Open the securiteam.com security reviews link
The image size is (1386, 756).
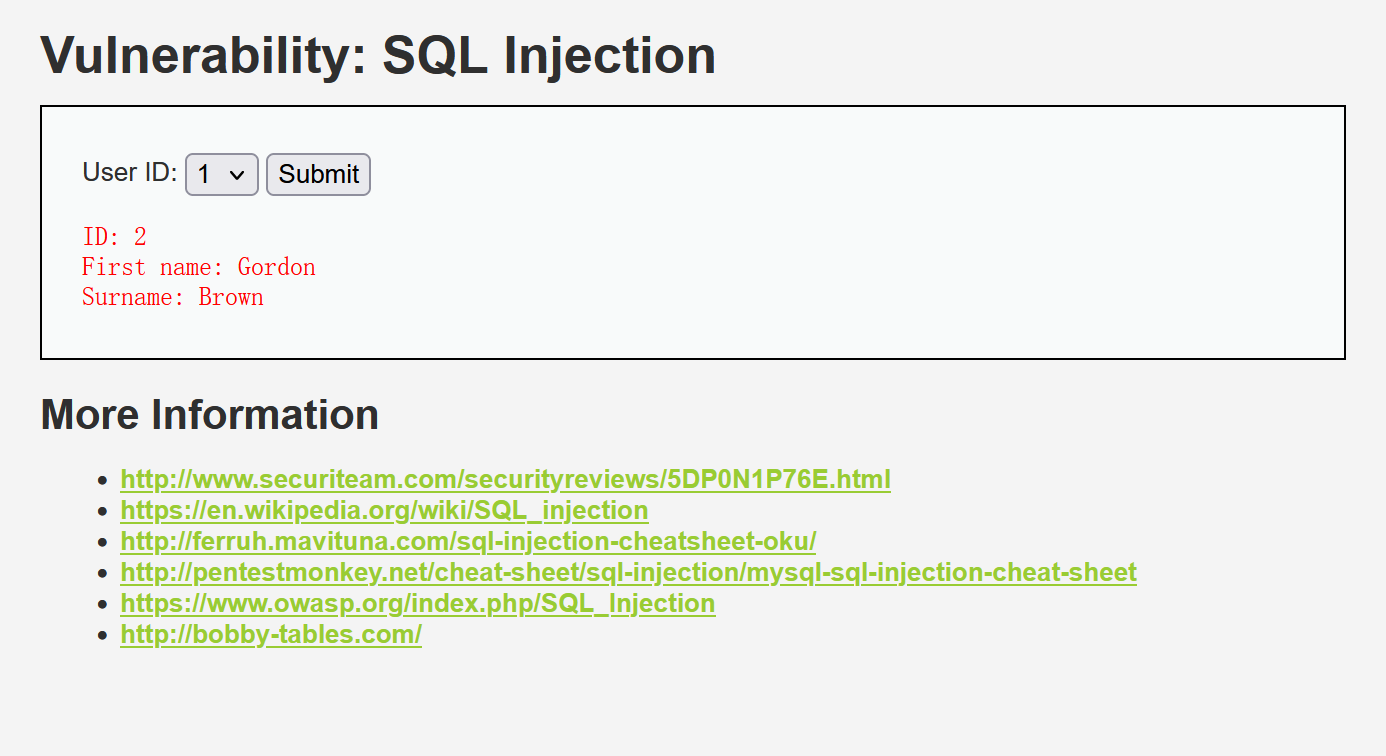point(505,479)
